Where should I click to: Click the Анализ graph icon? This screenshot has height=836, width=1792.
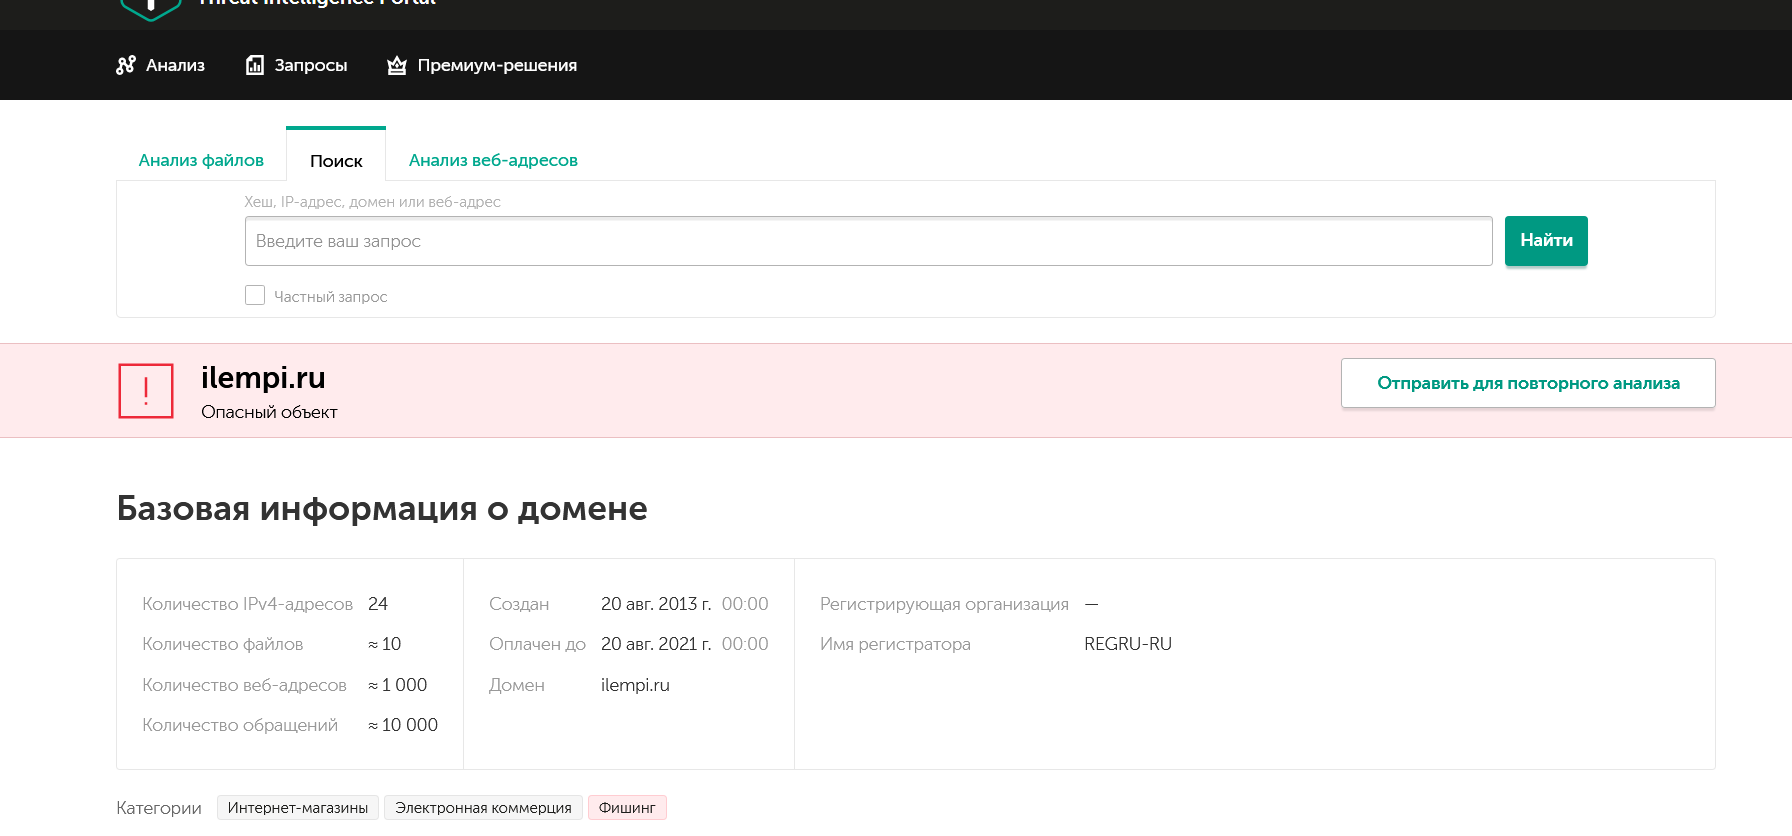pos(126,65)
